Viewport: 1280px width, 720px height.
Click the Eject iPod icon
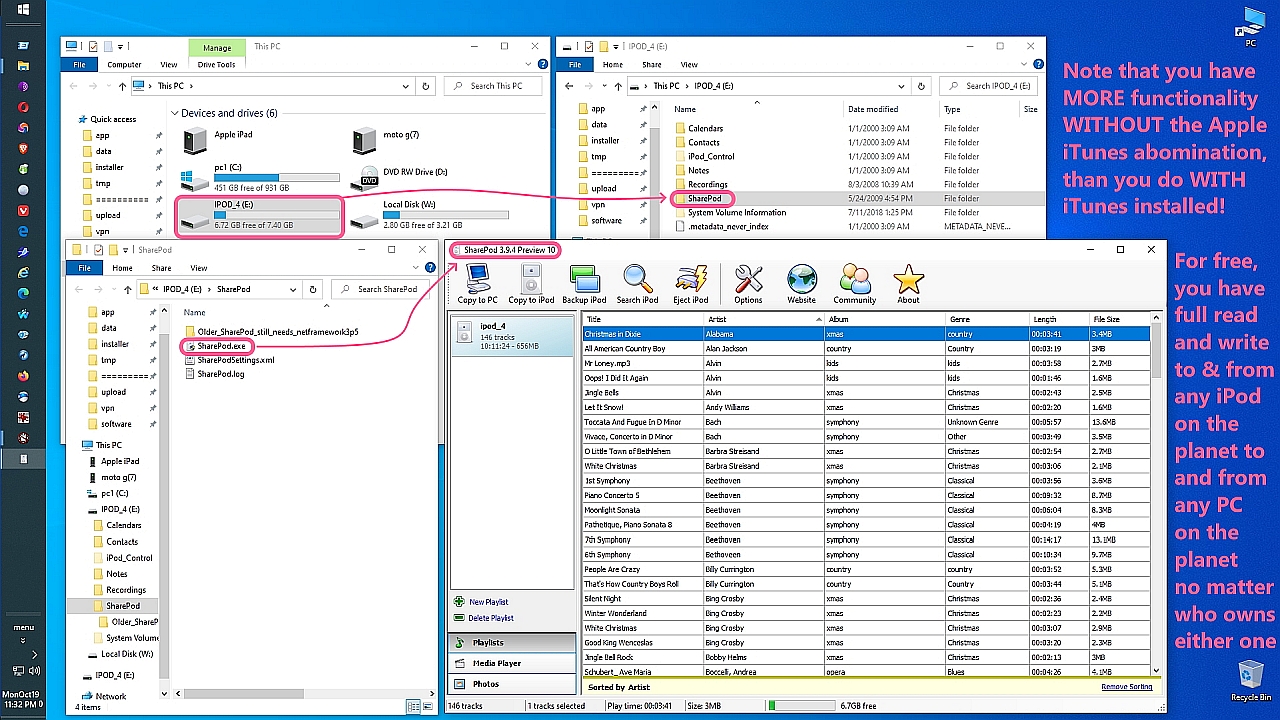pos(690,284)
